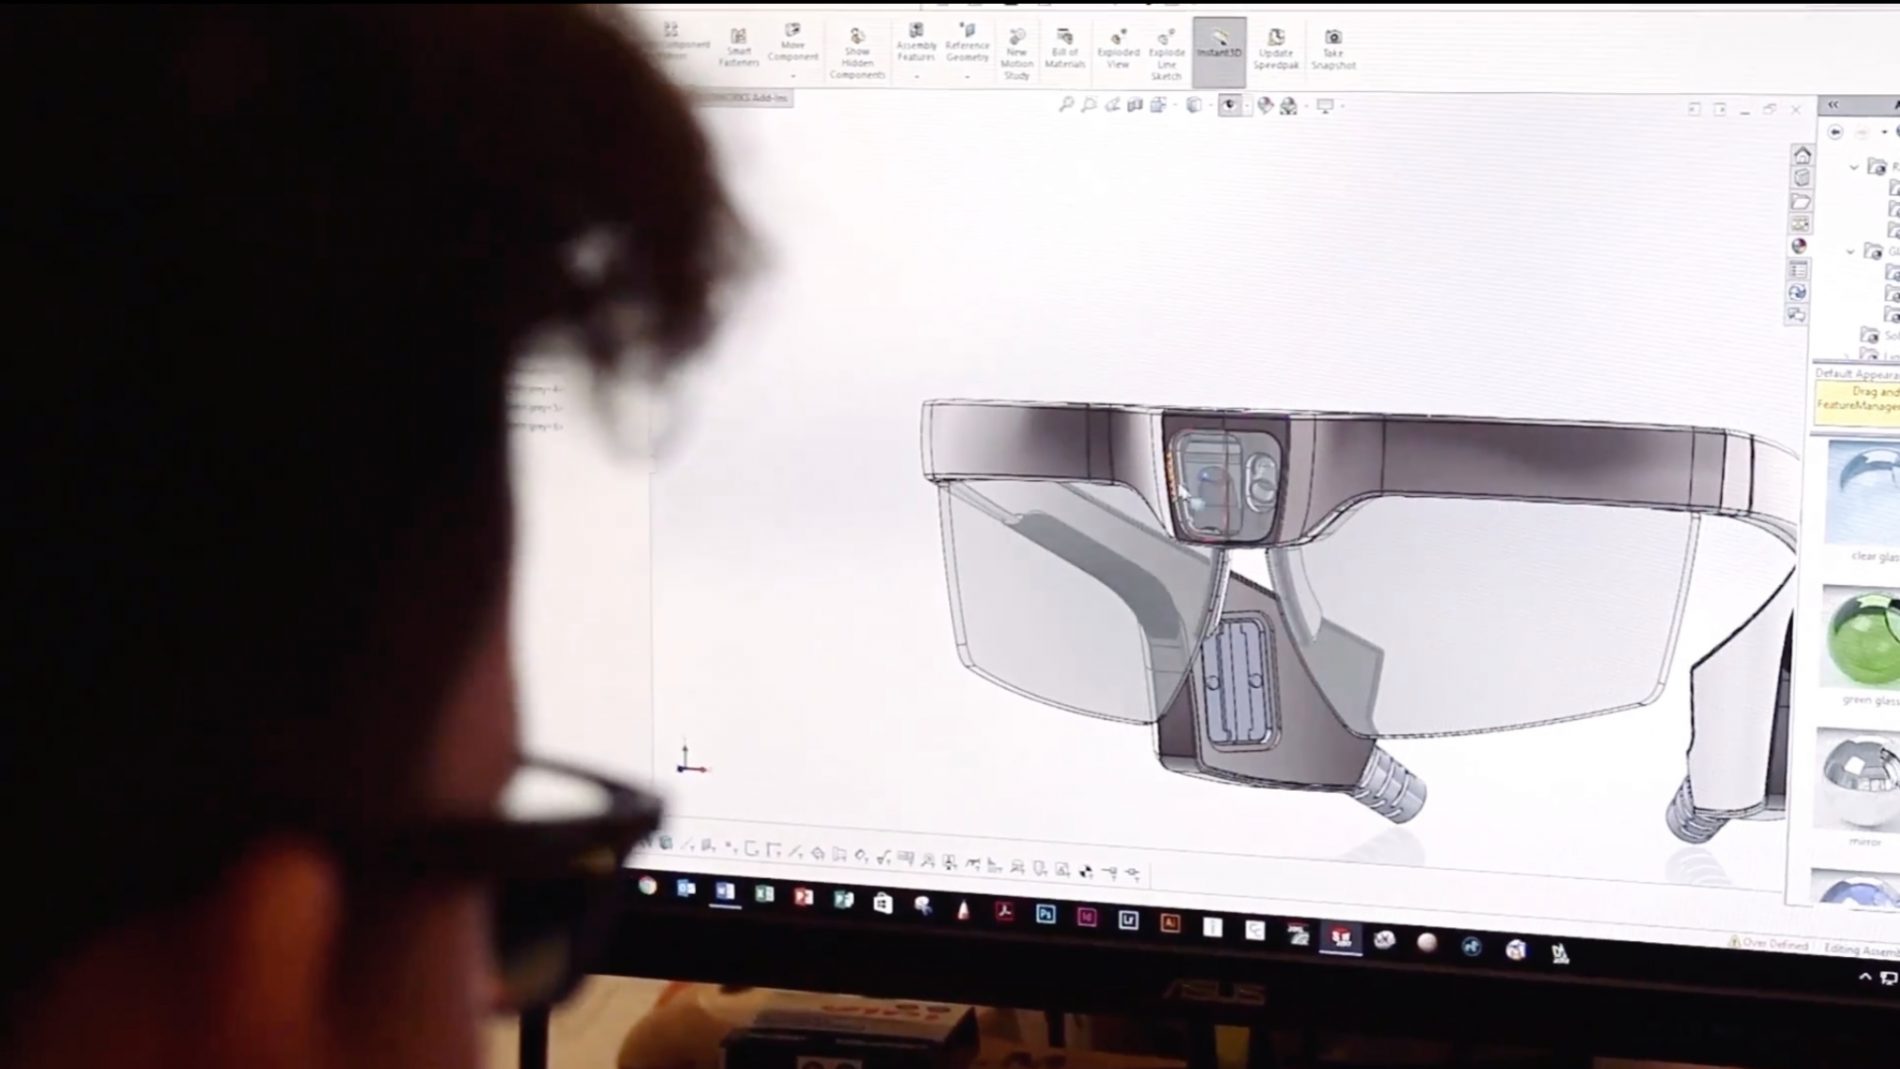Select the green glass appearance thumbnail

click(1860, 636)
